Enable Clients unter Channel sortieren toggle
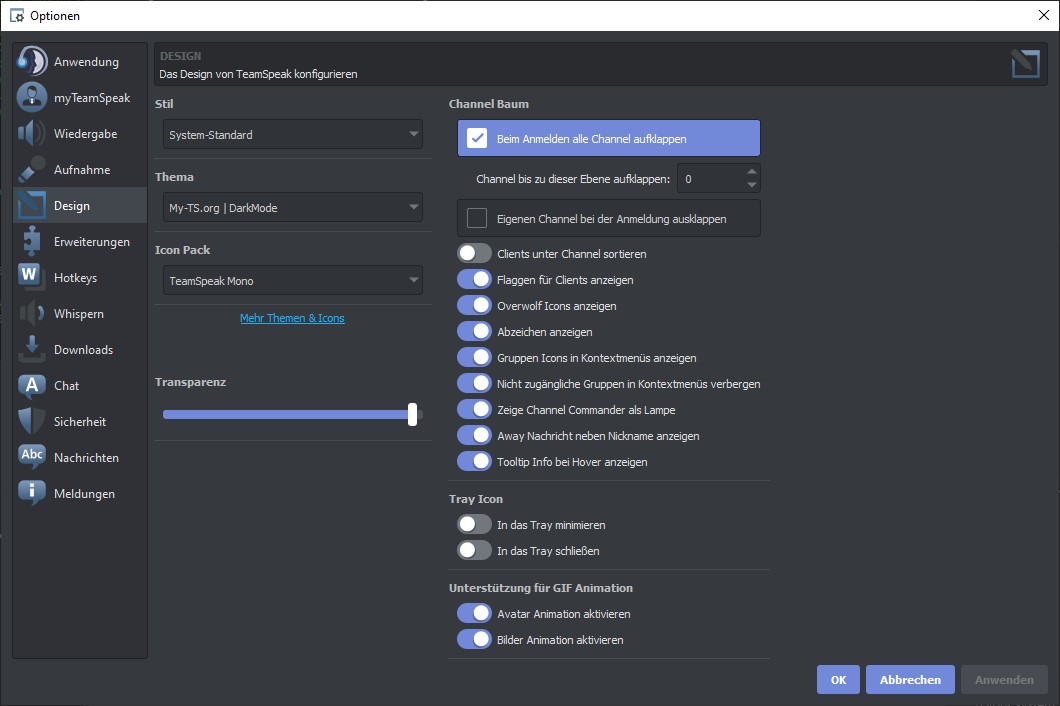The height and width of the screenshot is (706, 1060). 475,254
